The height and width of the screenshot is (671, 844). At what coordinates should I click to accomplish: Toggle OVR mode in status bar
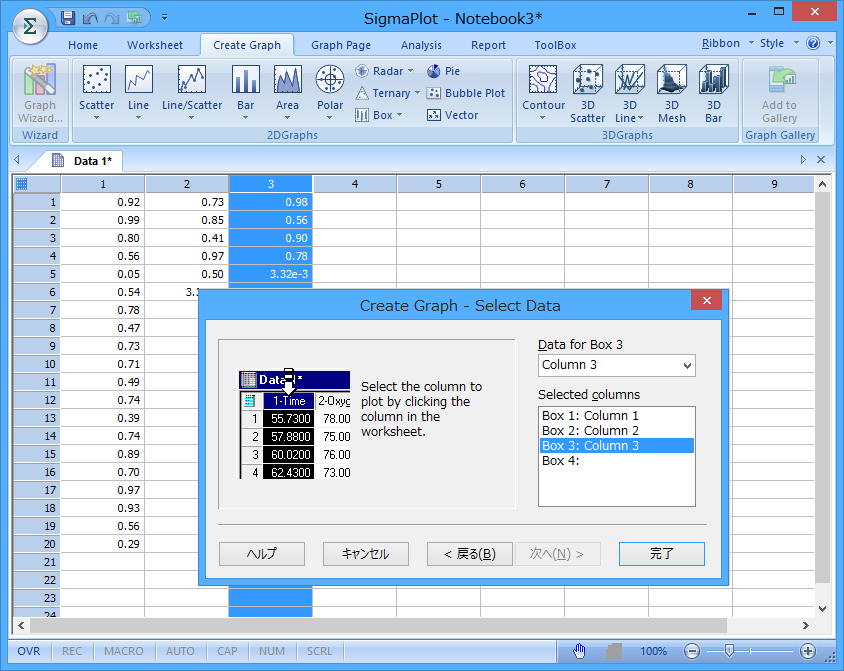[x=29, y=651]
